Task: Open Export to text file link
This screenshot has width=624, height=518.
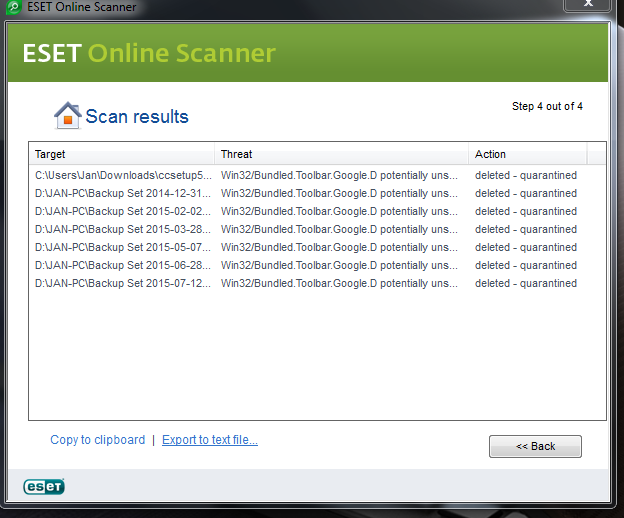Action: (210, 440)
